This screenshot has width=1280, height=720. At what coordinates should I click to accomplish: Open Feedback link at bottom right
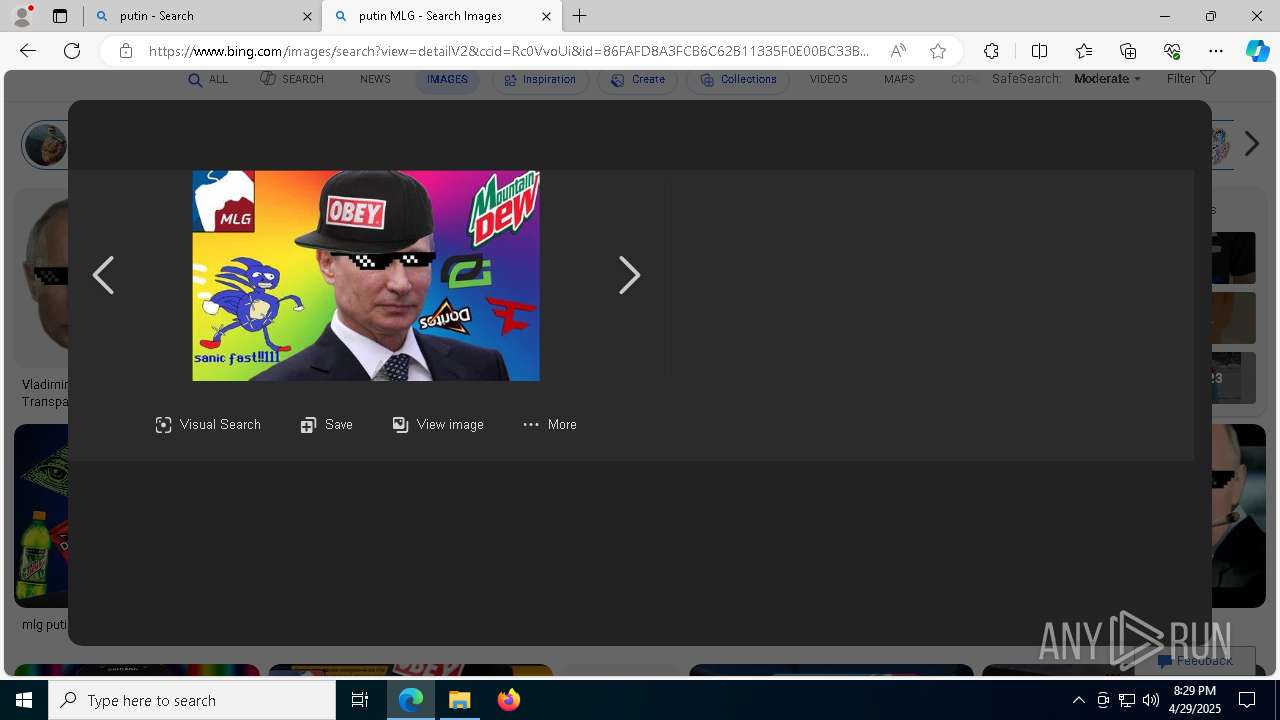[1196, 661]
